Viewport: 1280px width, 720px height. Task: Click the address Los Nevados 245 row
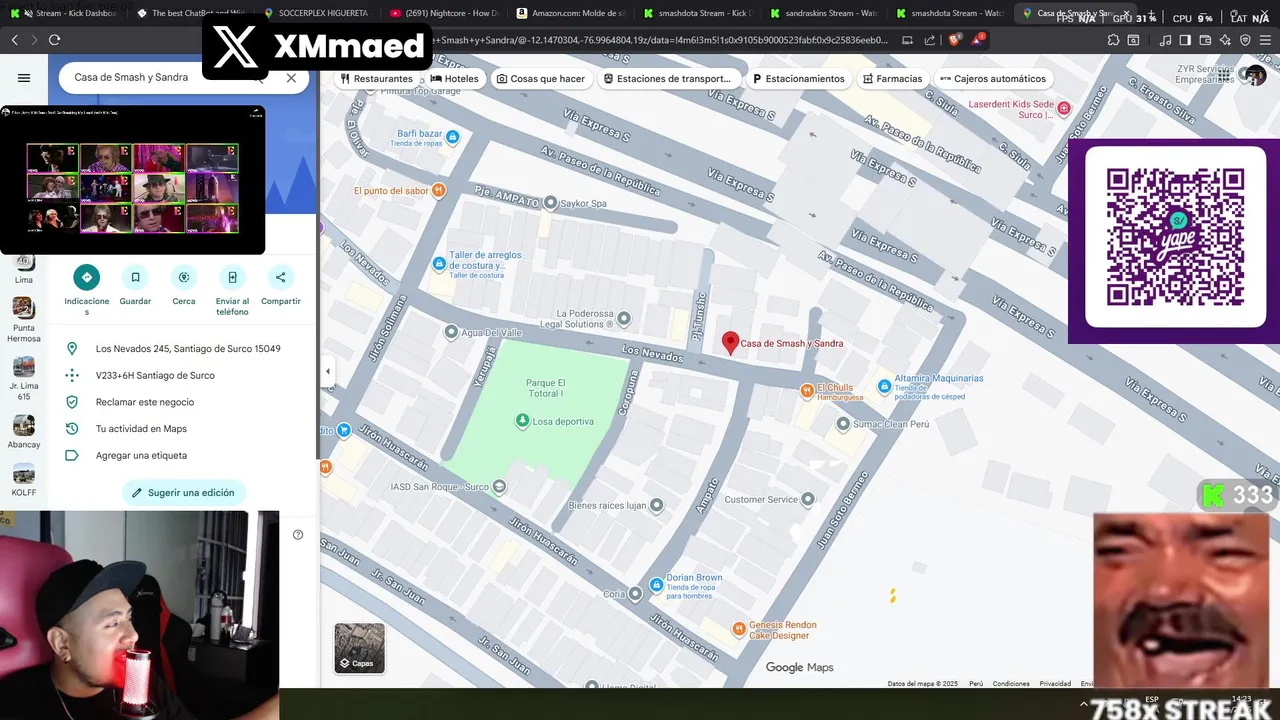tap(182, 349)
